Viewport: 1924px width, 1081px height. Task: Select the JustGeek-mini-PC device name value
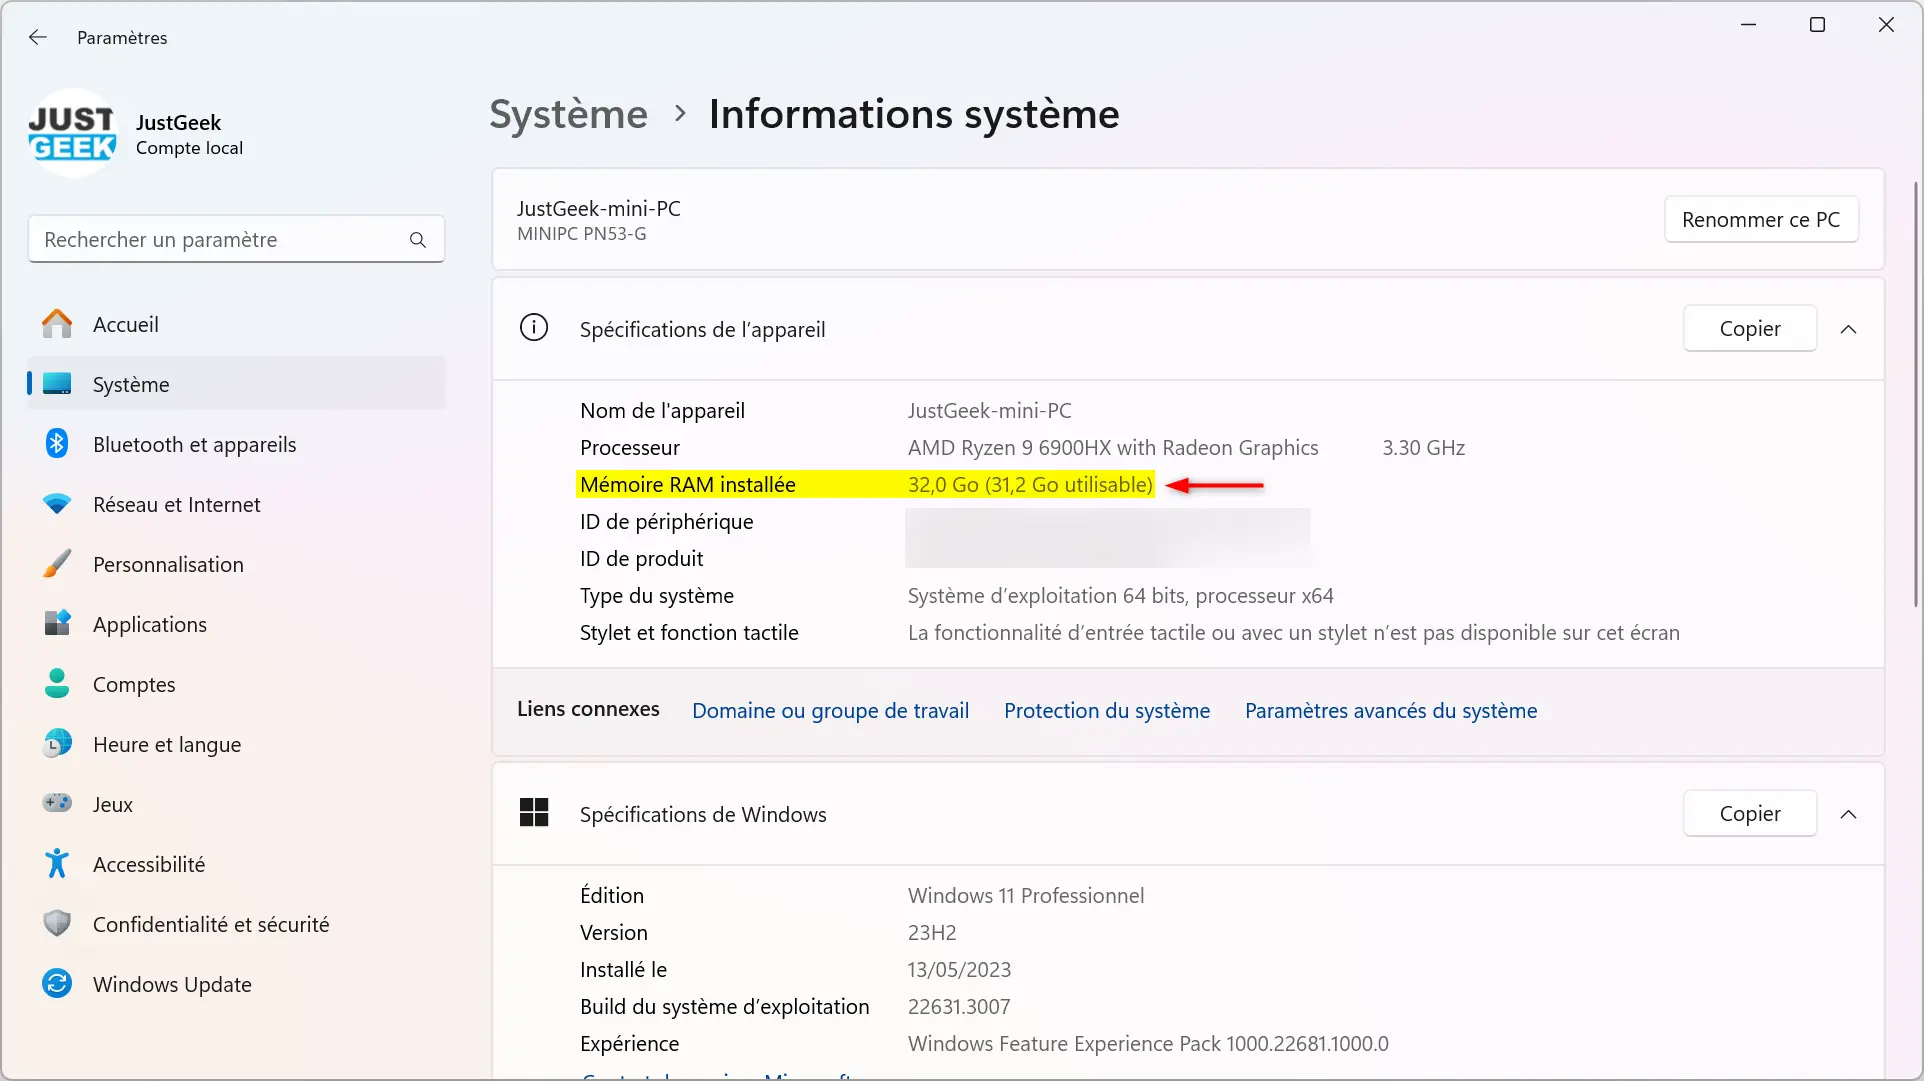(989, 410)
